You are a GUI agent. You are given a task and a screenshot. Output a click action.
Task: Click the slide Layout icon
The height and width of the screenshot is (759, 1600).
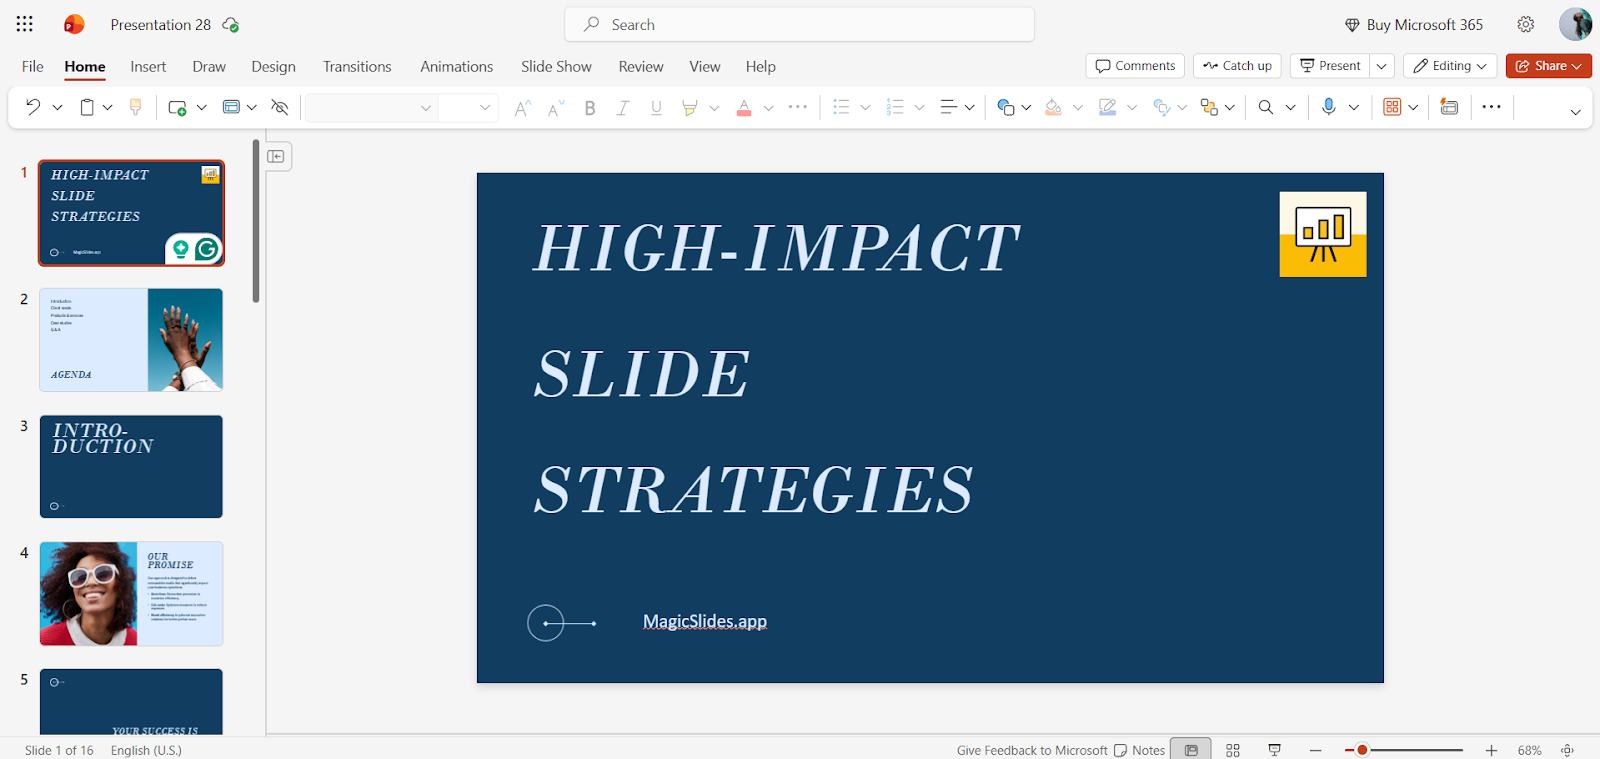[231, 107]
